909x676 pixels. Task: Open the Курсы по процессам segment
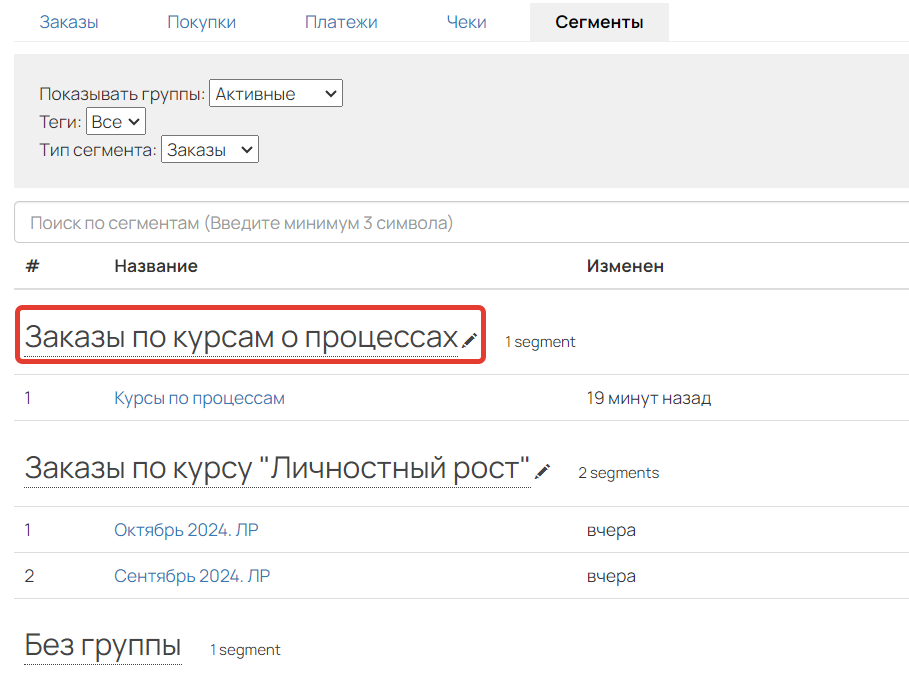[x=199, y=398]
